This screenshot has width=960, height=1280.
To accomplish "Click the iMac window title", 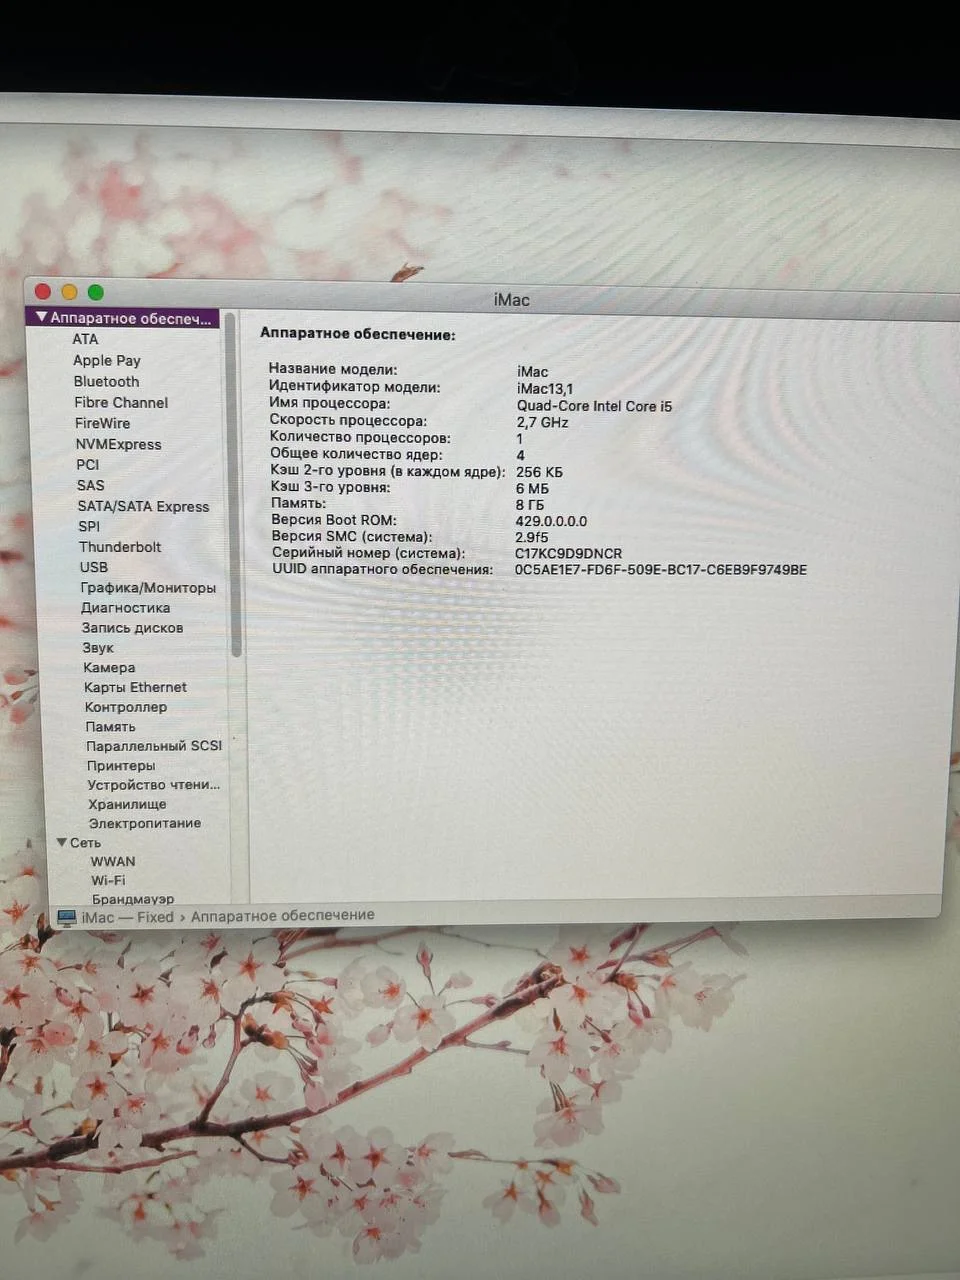I will pyautogui.click(x=511, y=299).
